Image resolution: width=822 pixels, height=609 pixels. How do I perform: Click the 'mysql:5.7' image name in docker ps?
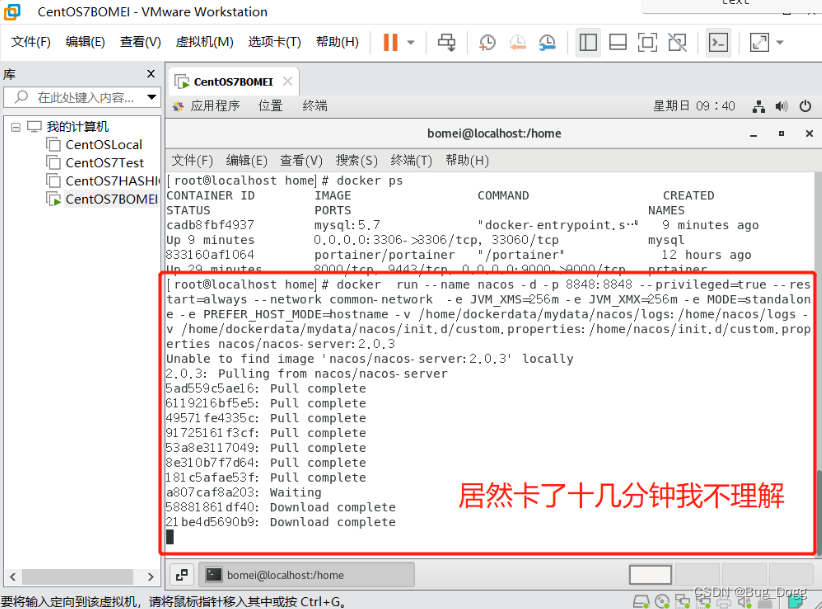(x=347, y=225)
